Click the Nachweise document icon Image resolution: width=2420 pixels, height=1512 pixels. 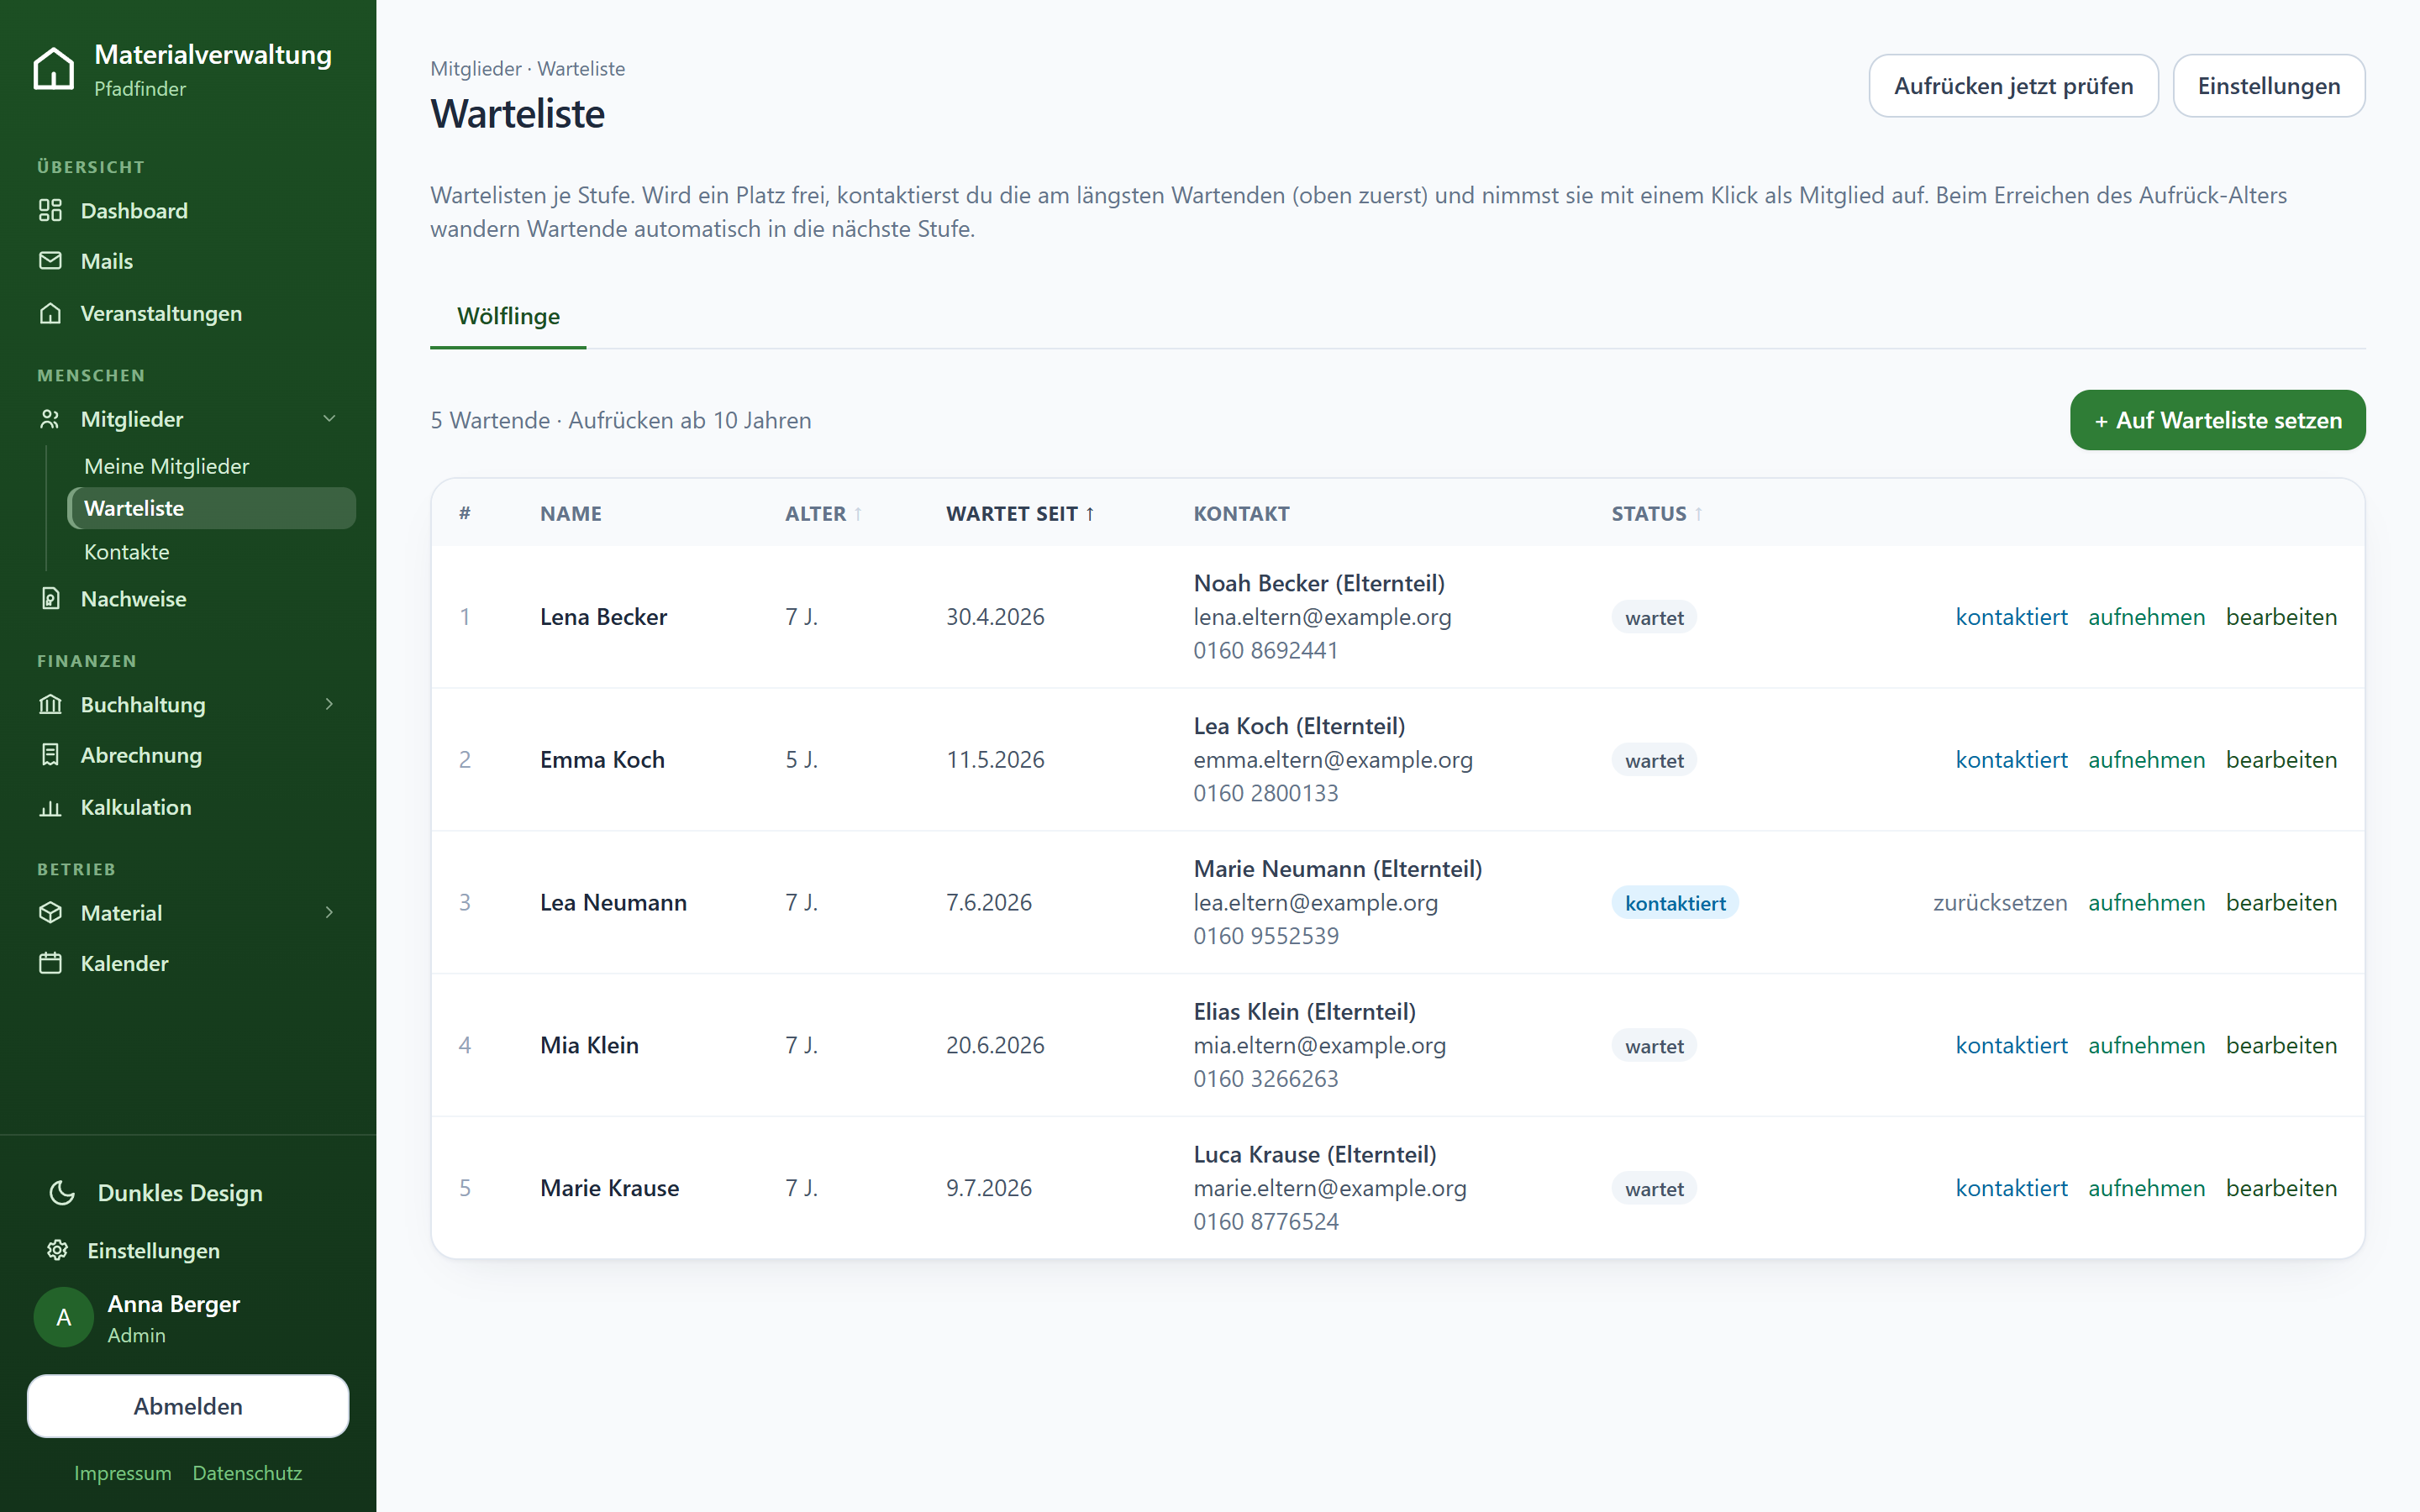pos(50,598)
